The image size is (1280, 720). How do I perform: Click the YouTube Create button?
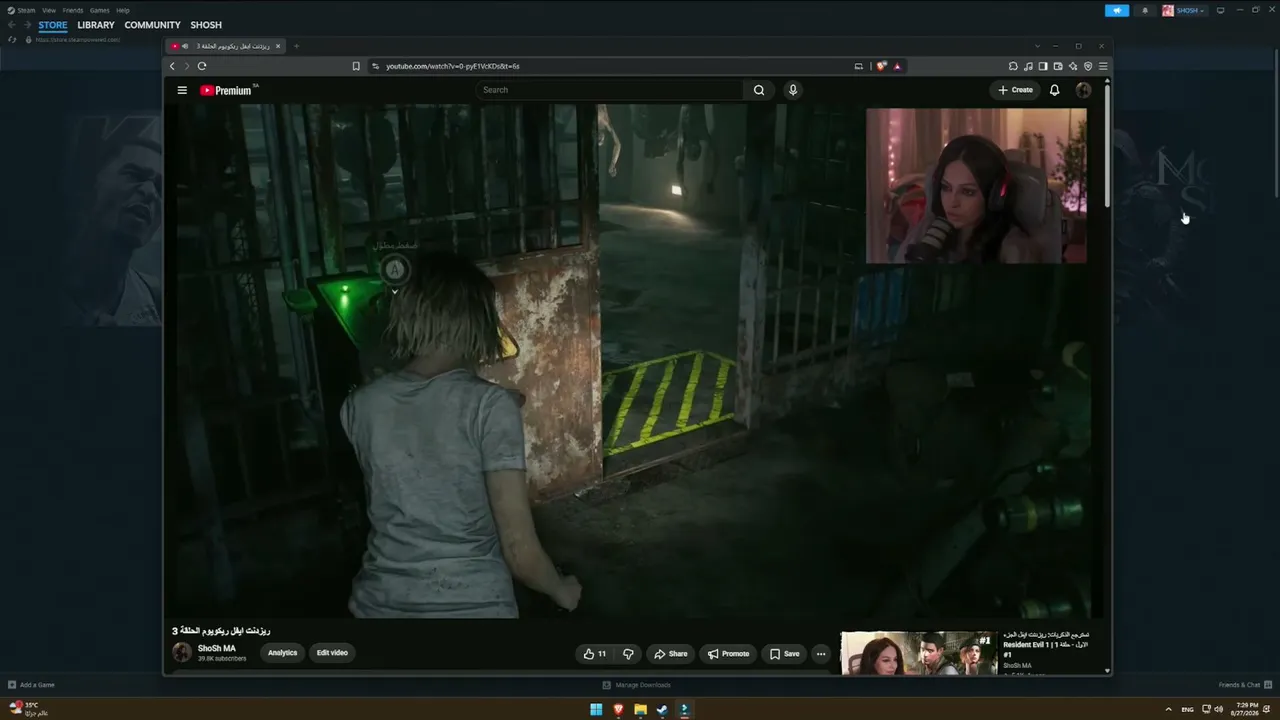tap(1015, 90)
